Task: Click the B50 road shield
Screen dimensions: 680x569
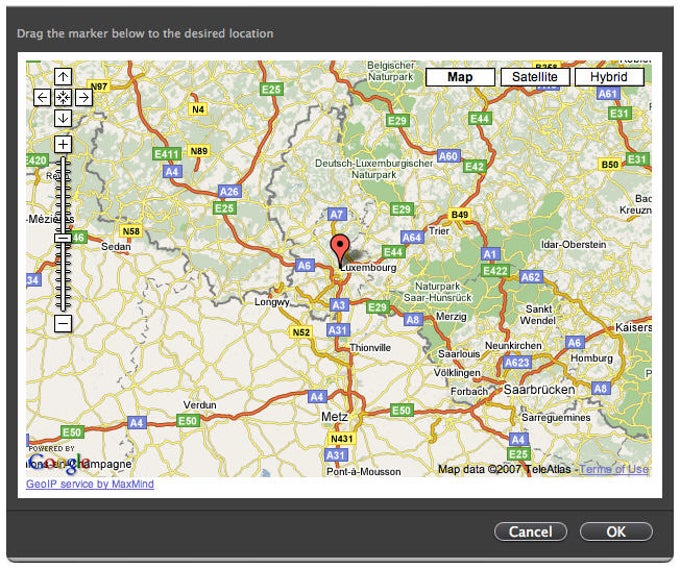Action: pos(610,165)
